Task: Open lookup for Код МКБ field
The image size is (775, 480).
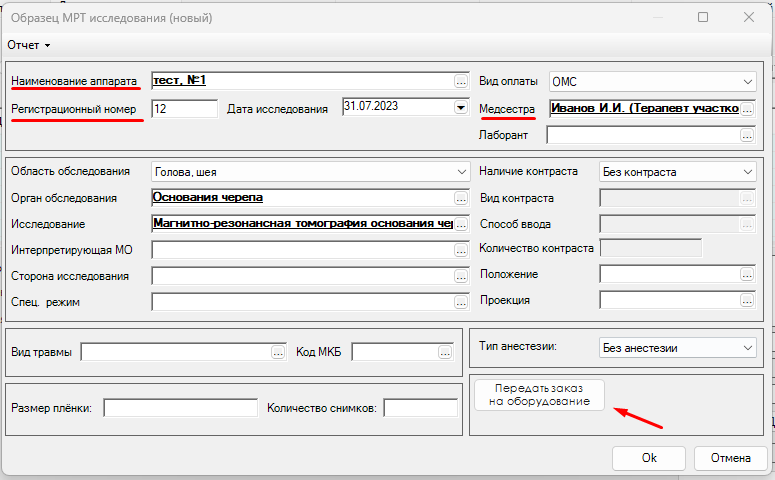Action: coord(445,351)
